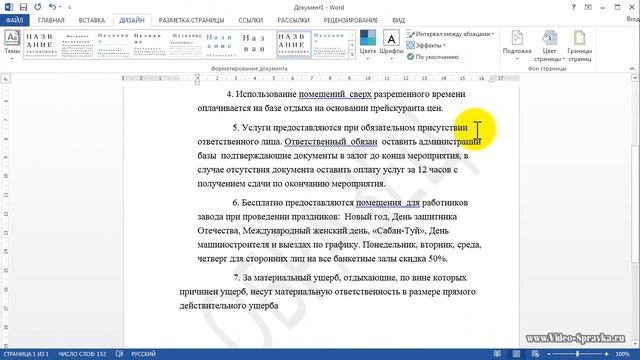Click По умолчанию set as default button

click(433, 57)
